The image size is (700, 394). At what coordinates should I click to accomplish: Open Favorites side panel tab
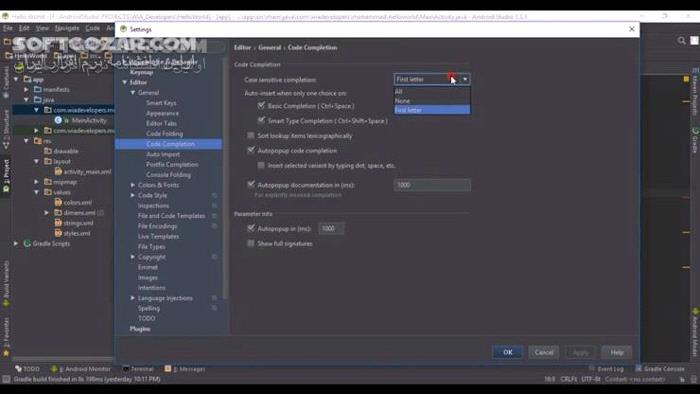(6, 336)
